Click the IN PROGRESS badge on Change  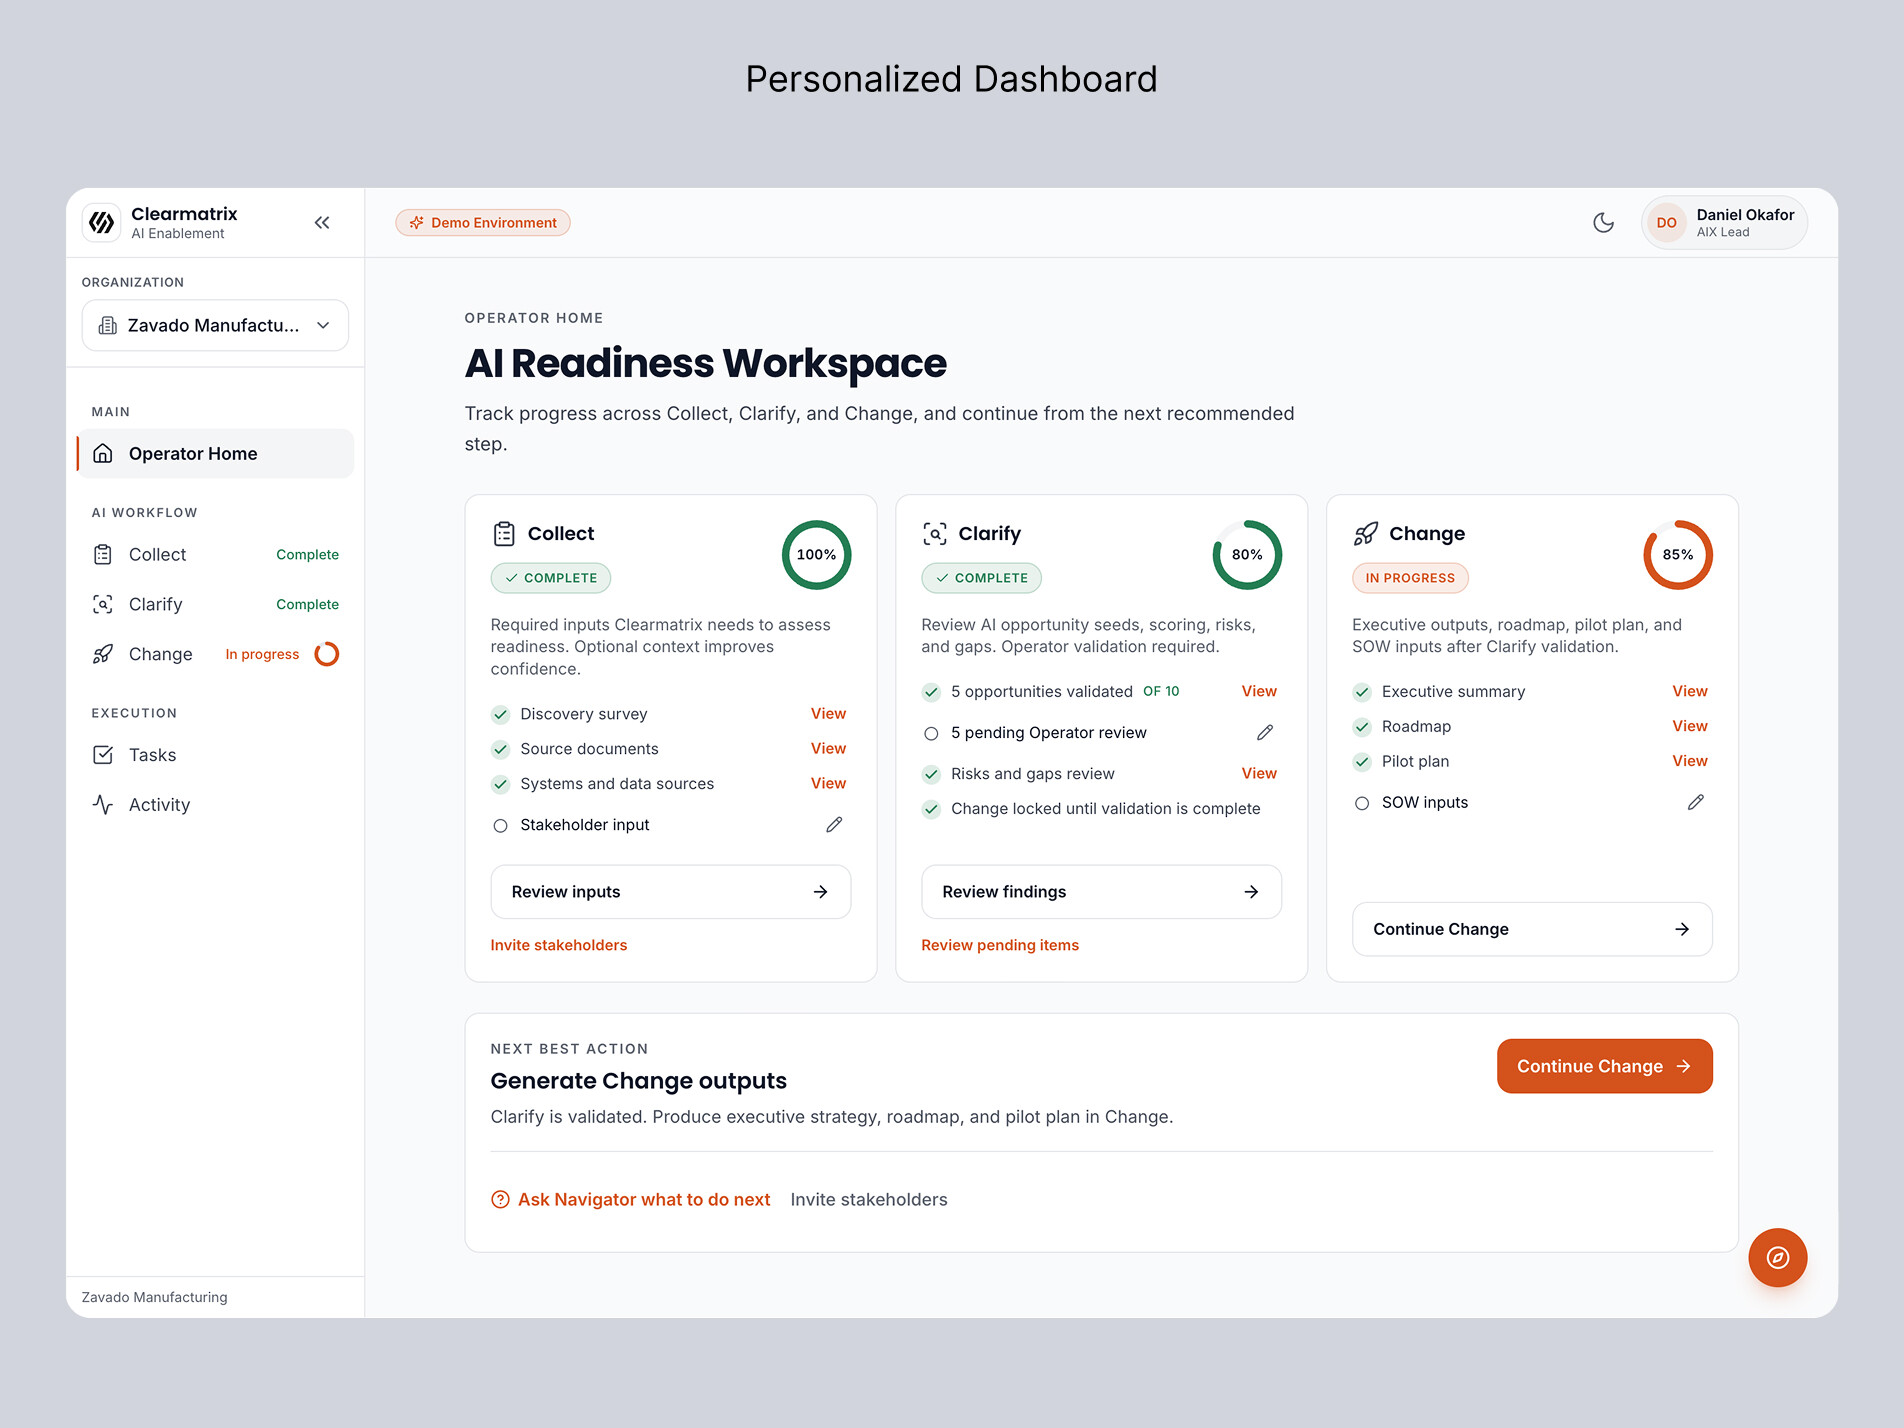click(x=1410, y=578)
